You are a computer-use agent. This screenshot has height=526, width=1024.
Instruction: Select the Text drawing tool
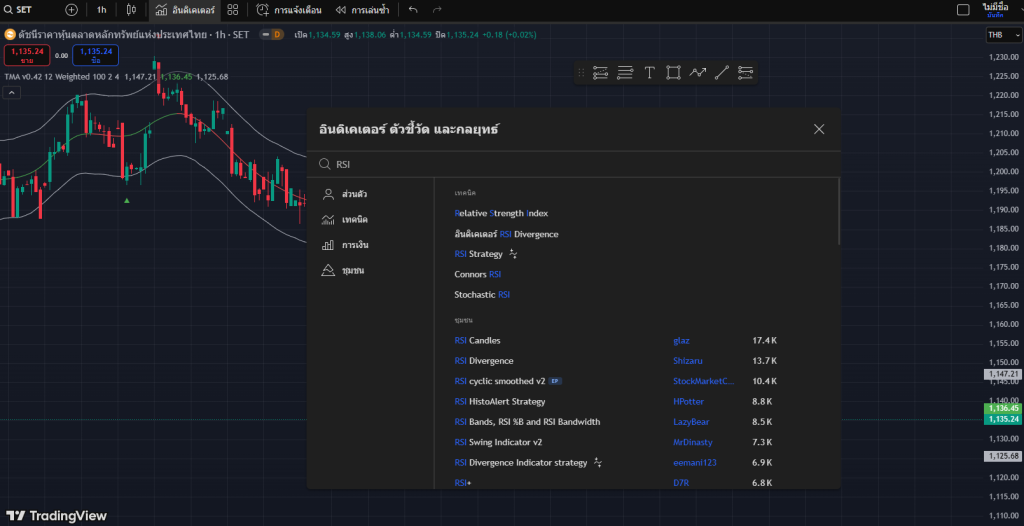point(649,73)
